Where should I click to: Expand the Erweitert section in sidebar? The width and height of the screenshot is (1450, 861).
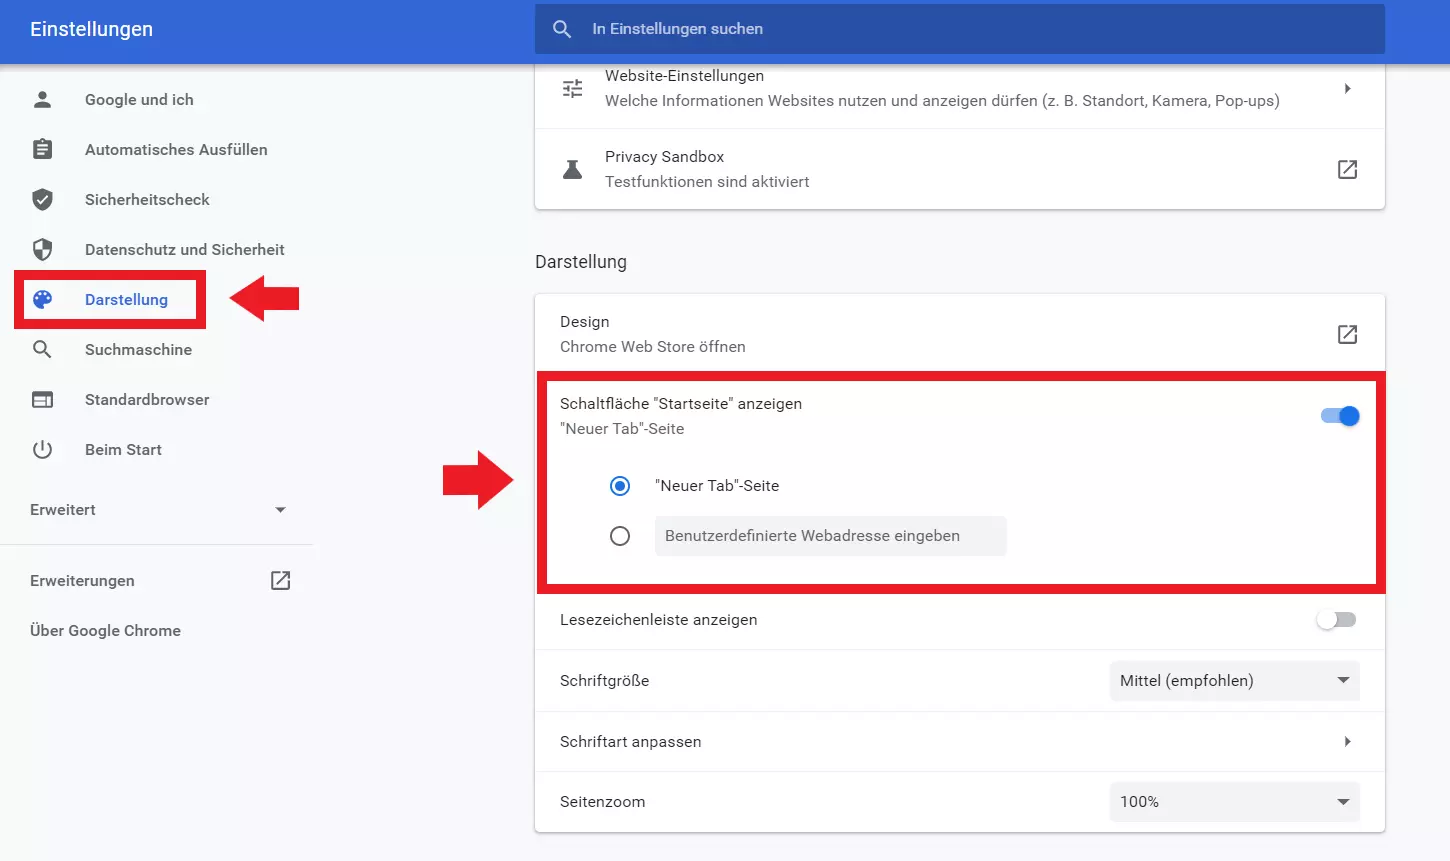[158, 510]
